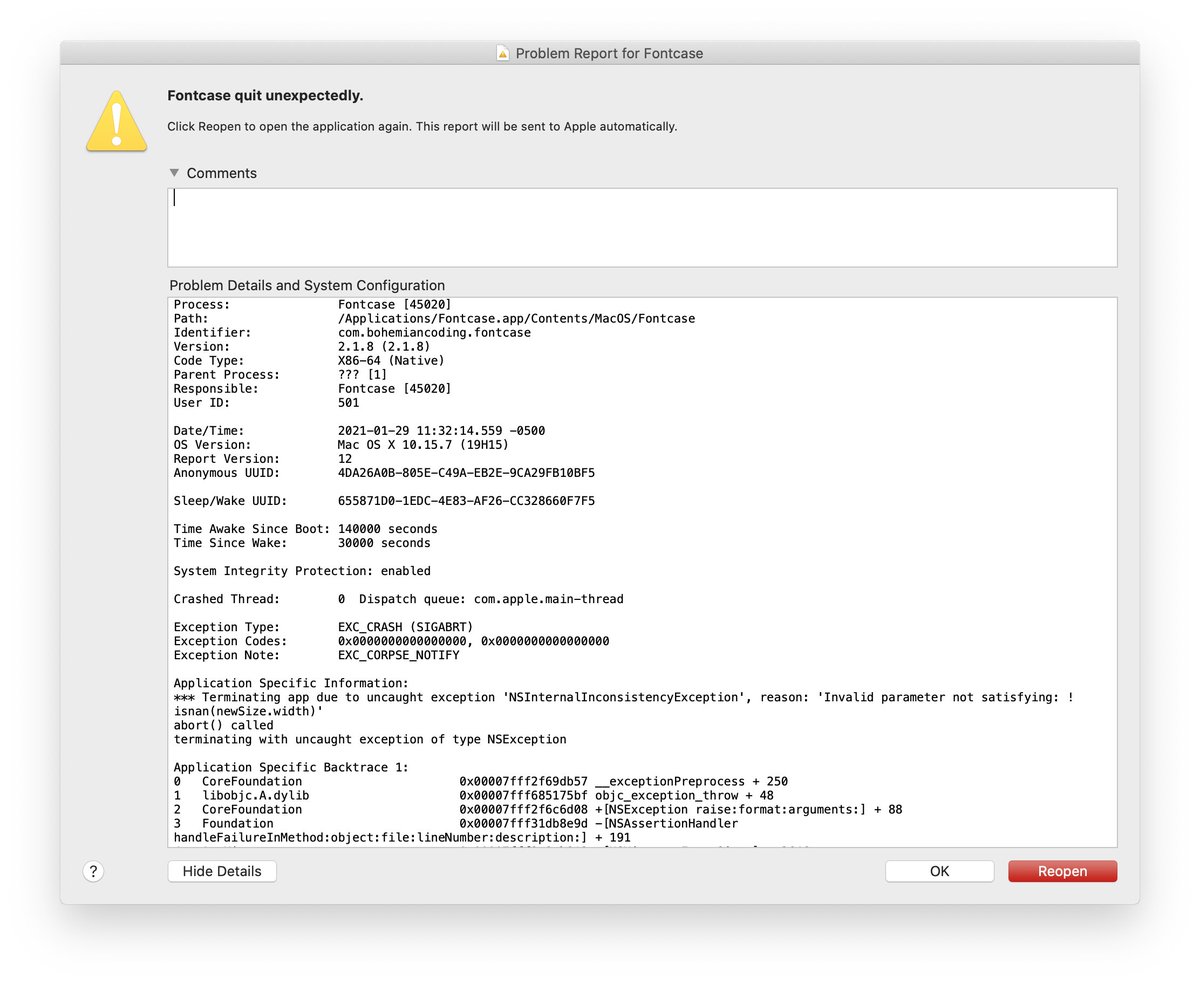Collapse the Comments disclosure triangle
The image size is (1200, 984).
[x=175, y=173]
